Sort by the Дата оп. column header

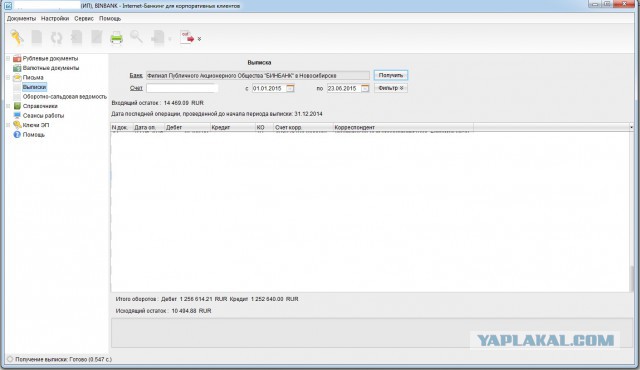tap(148, 128)
